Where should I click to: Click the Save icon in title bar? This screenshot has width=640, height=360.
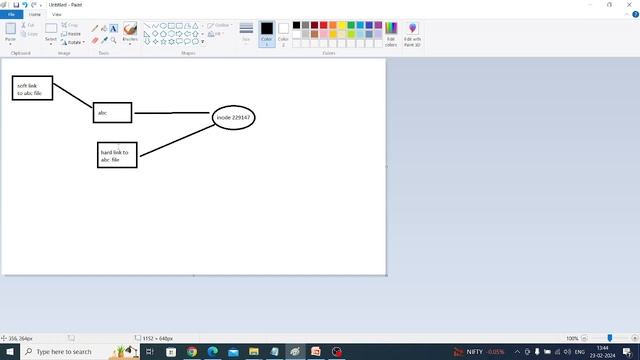pyautogui.click(x=16, y=5)
